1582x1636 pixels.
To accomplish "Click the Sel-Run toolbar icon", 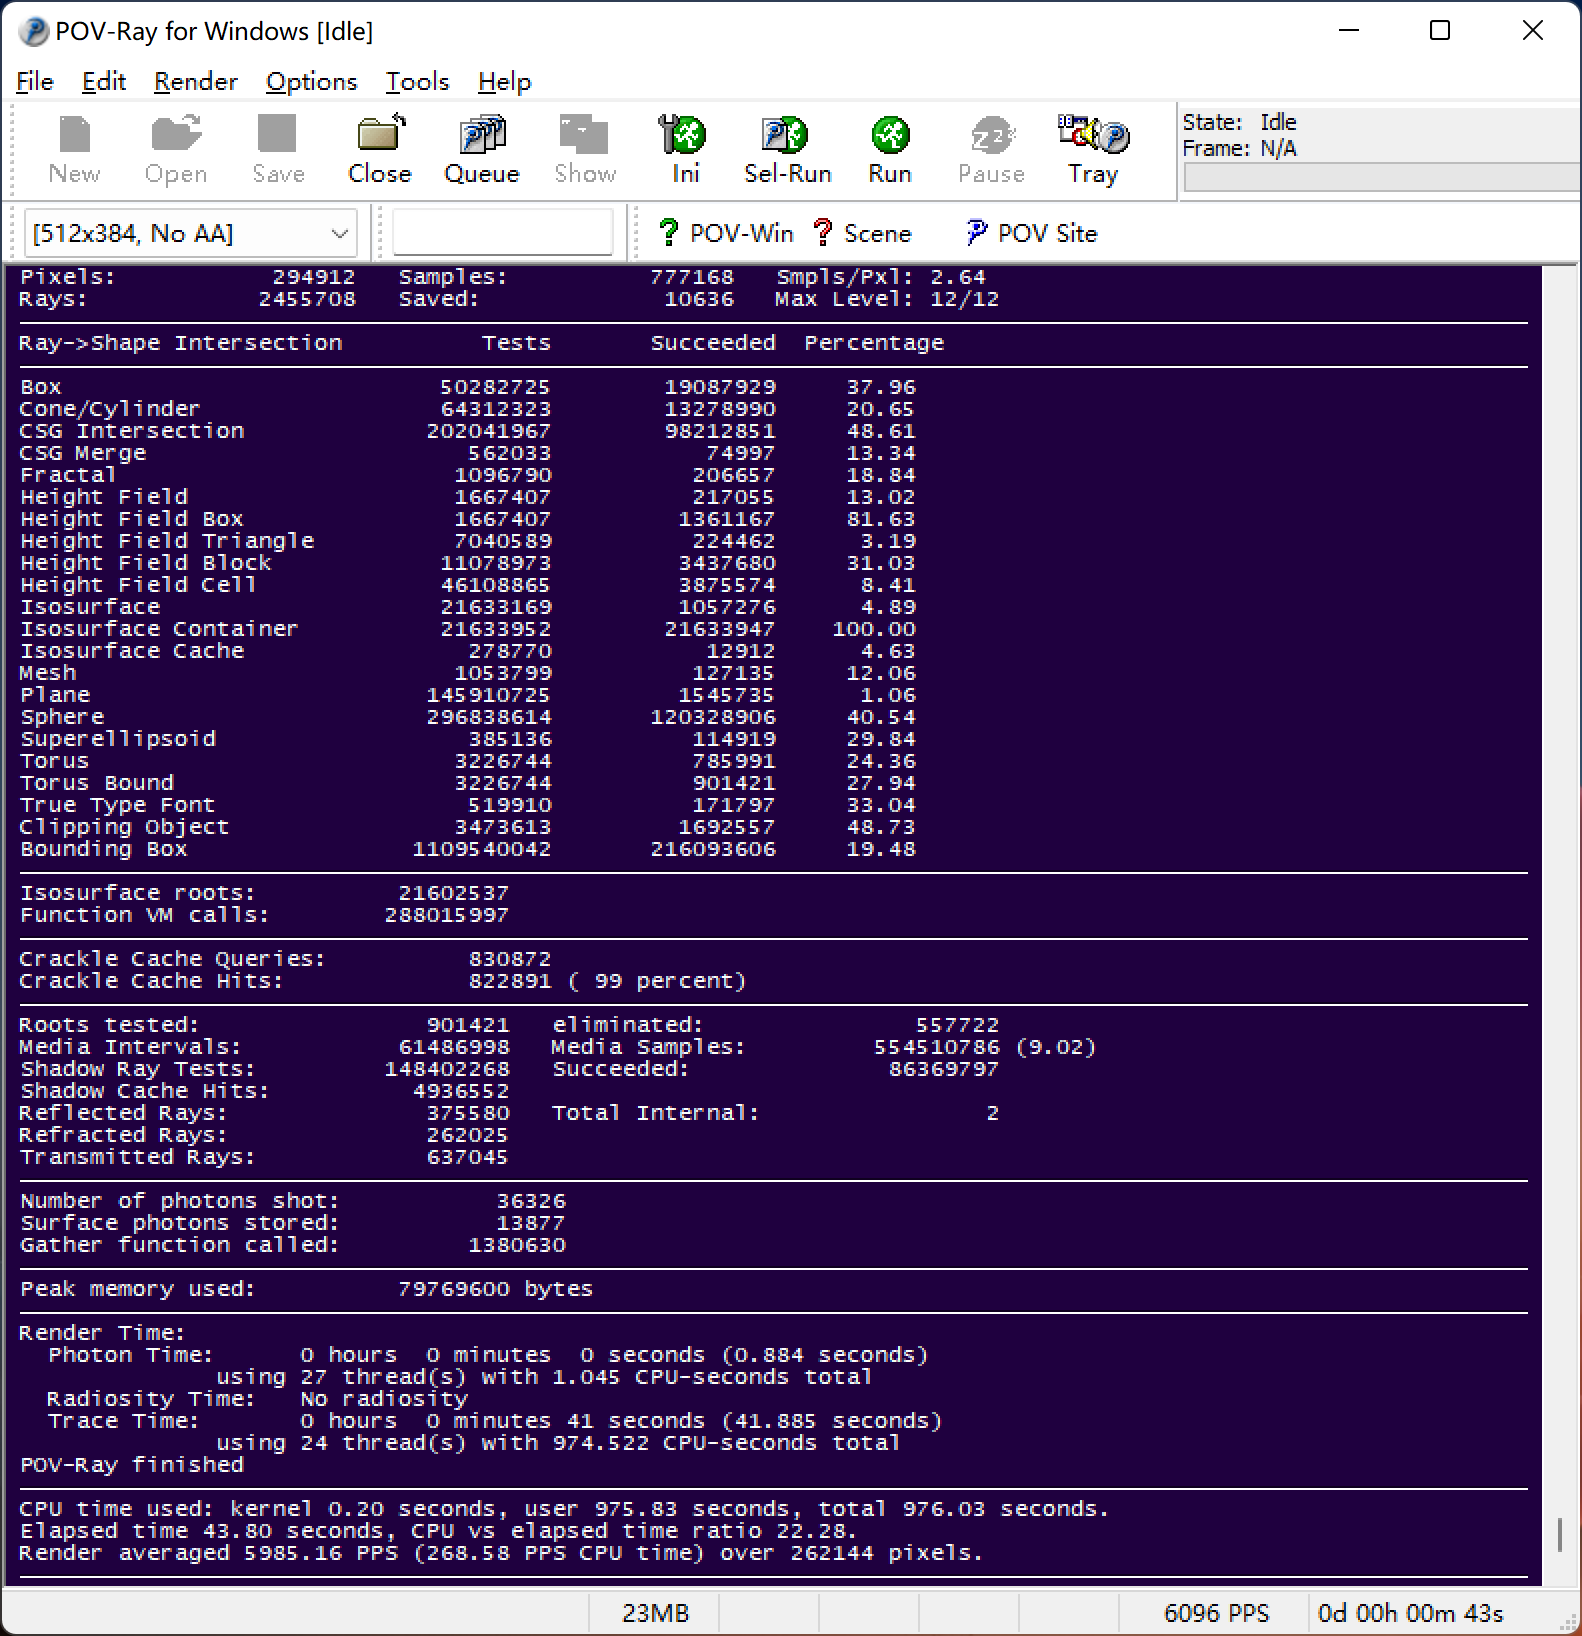I will [787, 150].
